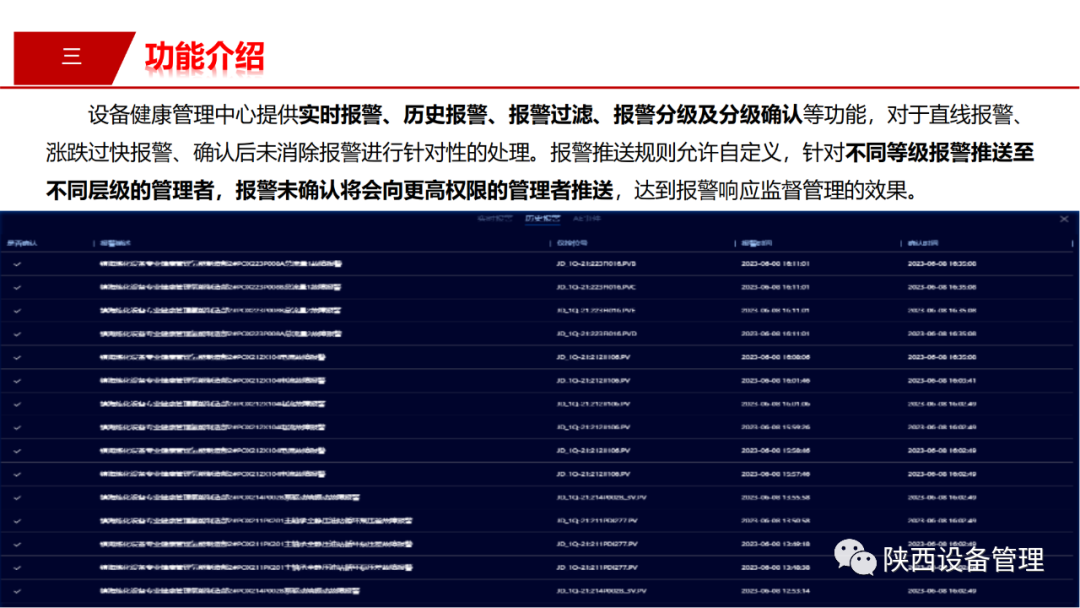Click the 位号 column header

(572, 243)
